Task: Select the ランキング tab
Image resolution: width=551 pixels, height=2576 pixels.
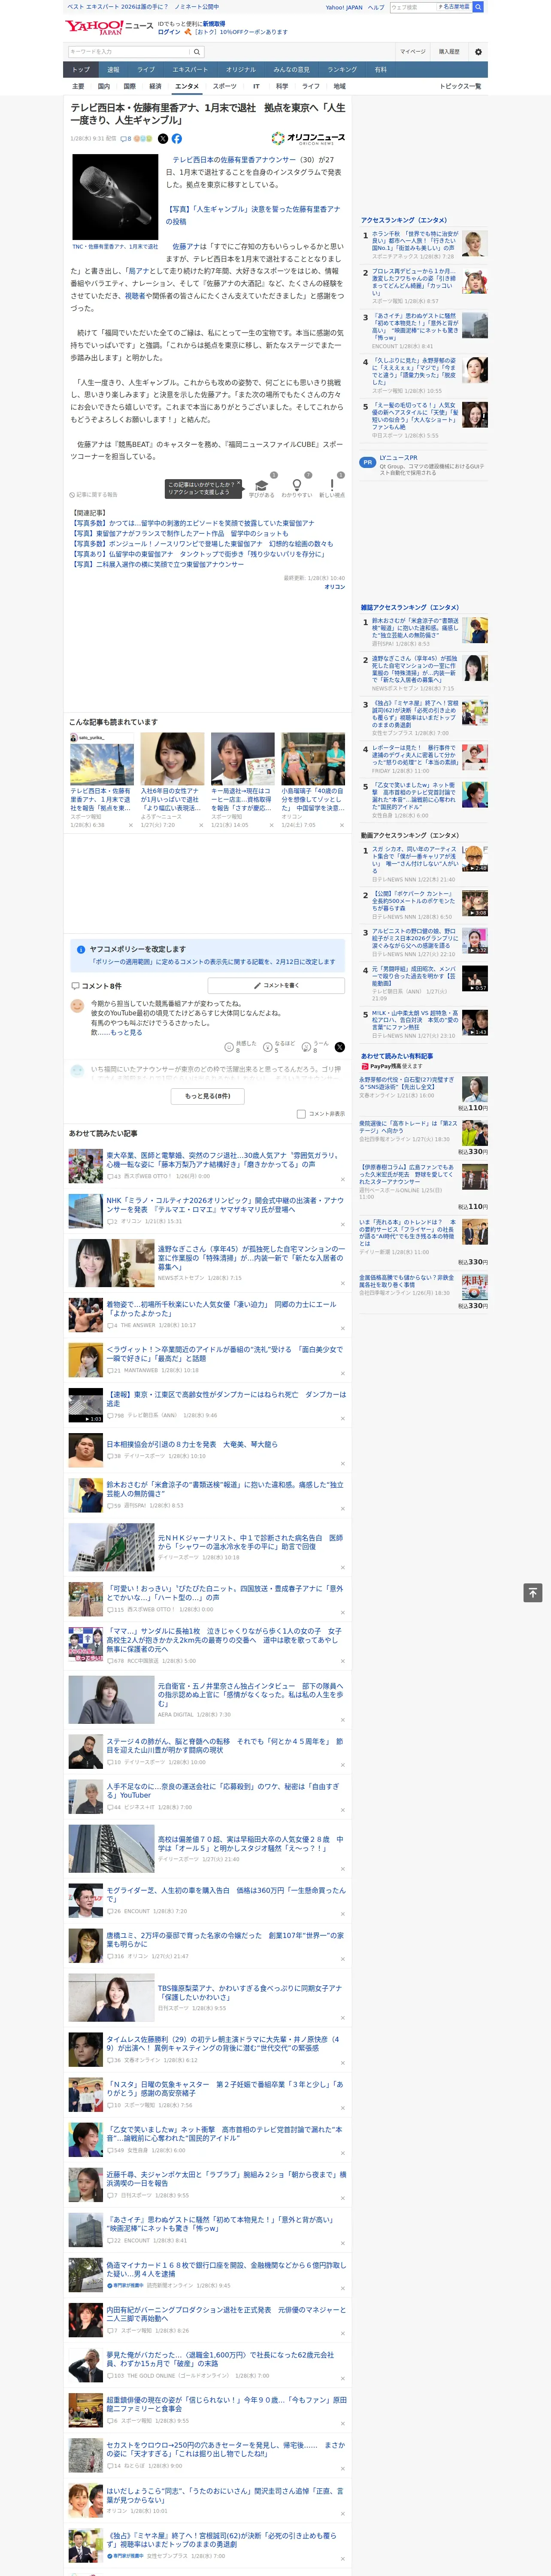Action: coord(342,70)
